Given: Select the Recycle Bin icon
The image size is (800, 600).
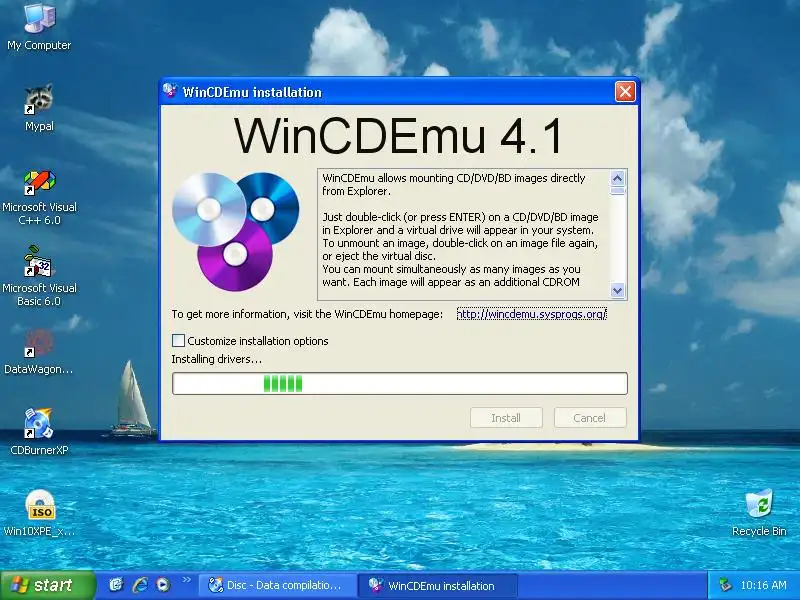Looking at the screenshot, I should (759, 512).
